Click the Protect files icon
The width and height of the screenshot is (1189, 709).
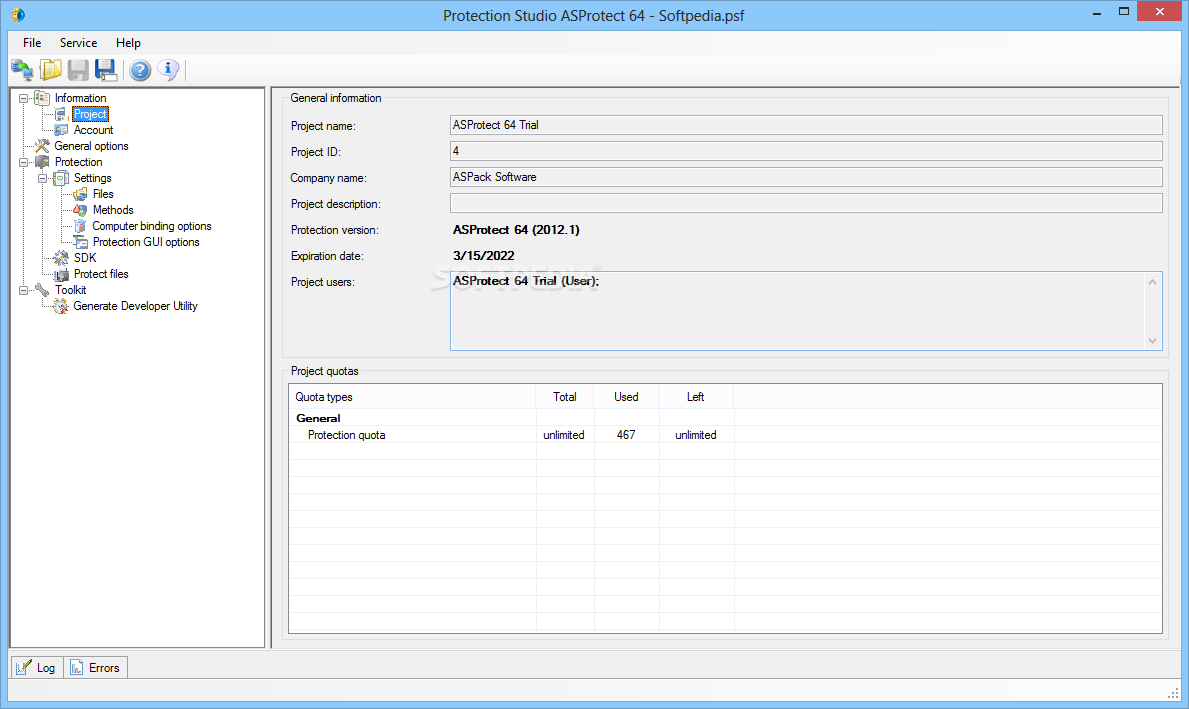[x=61, y=274]
